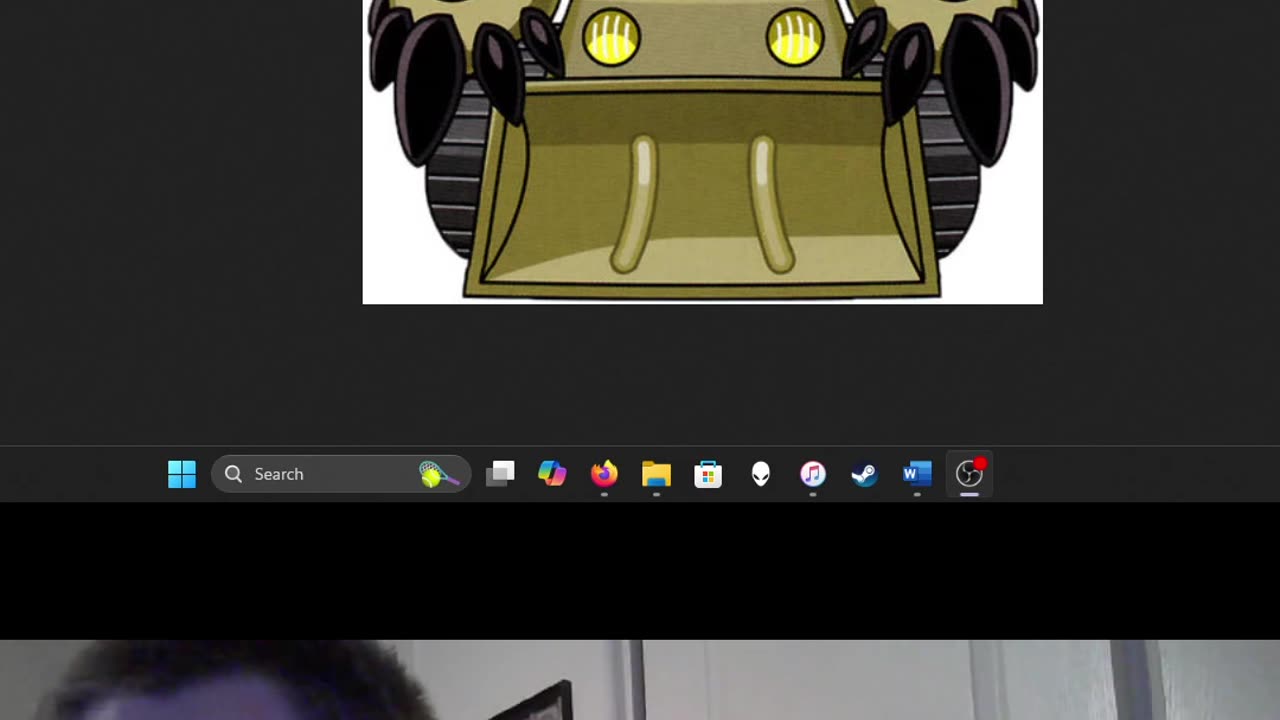Open the Windows Start menu
This screenshot has height=720, width=1280.
[182, 474]
